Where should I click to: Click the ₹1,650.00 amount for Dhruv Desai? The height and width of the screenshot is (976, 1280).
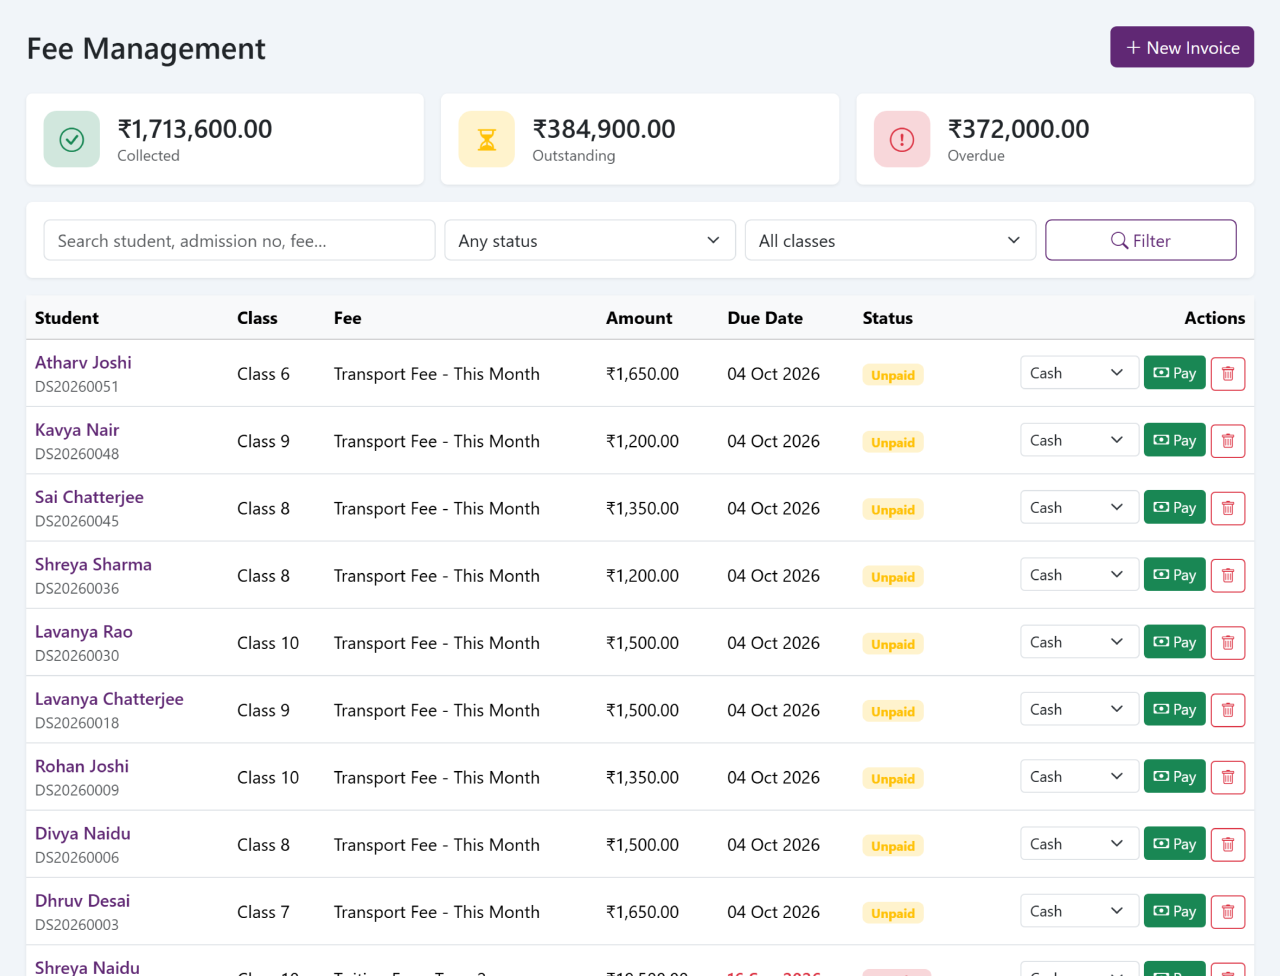pyautogui.click(x=642, y=912)
